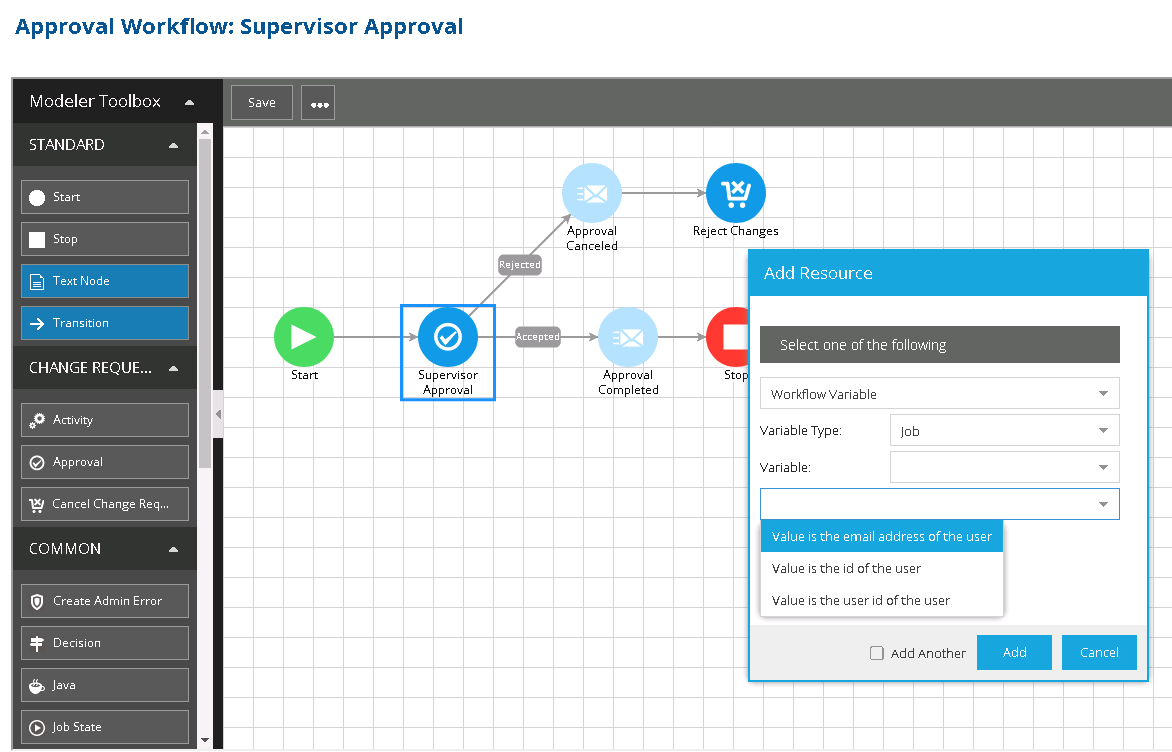
Task: Open the empty Variable dropdown
Action: [x=1003, y=467]
